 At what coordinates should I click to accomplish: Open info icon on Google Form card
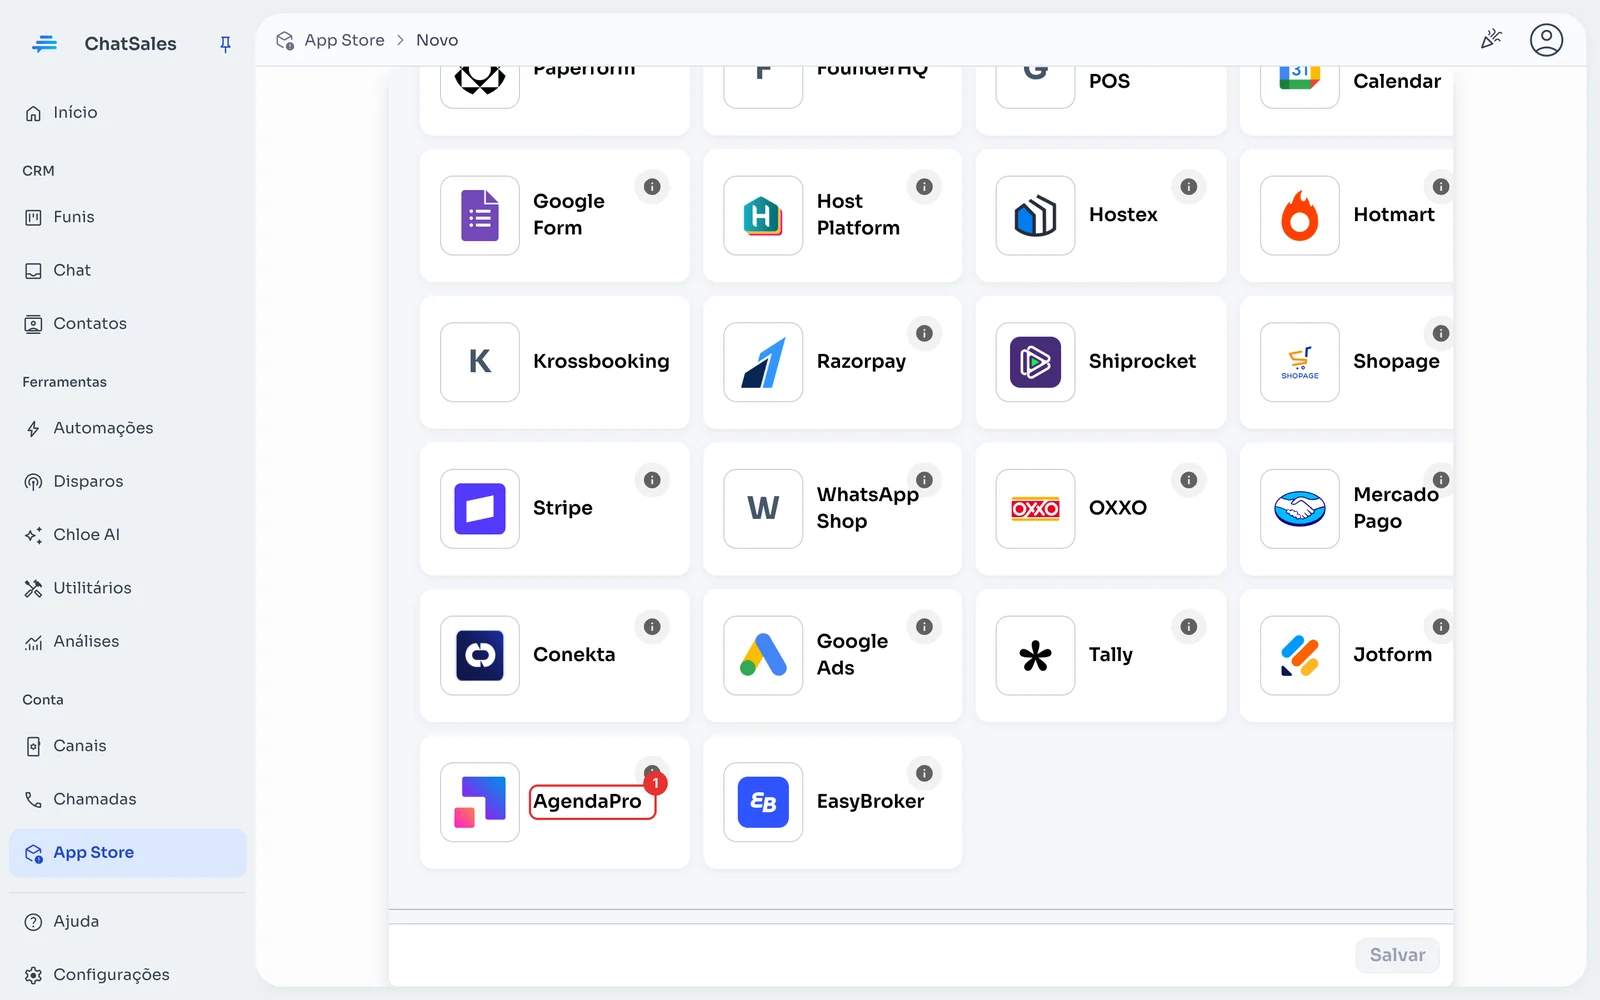click(x=652, y=187)
